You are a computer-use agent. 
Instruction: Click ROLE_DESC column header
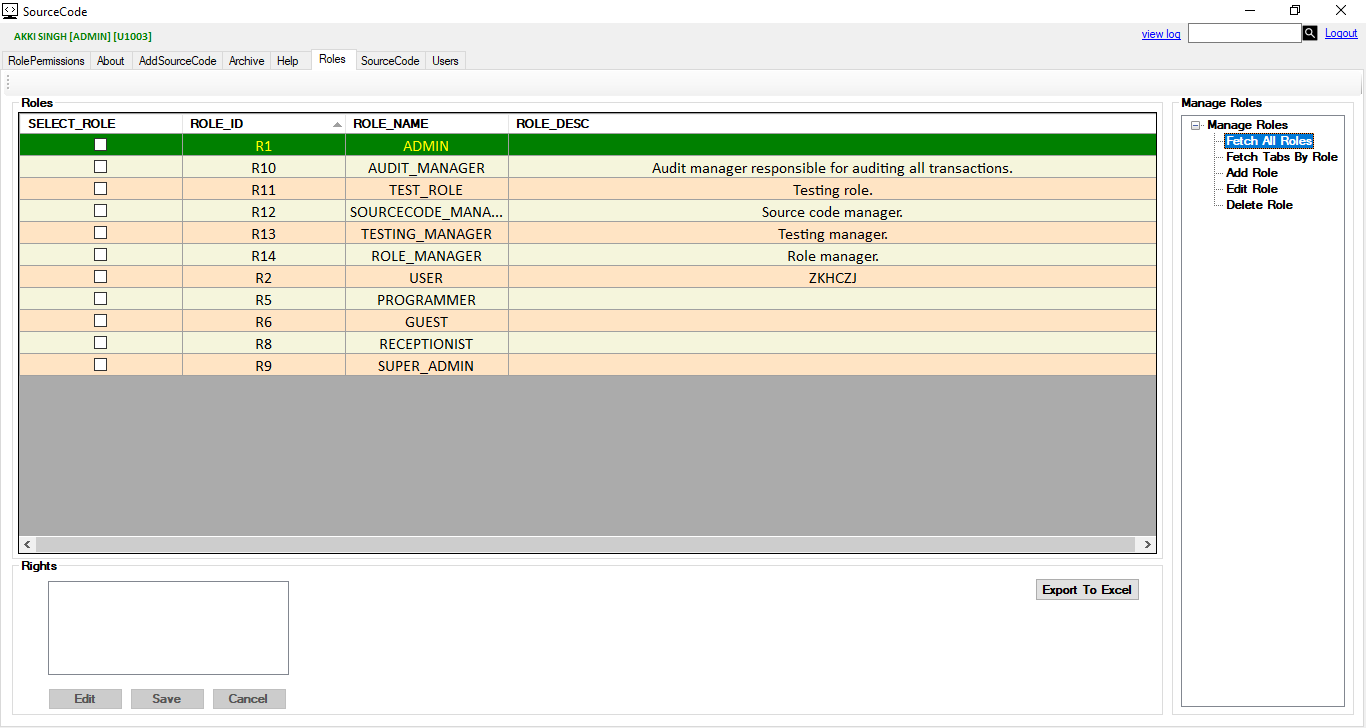[x=832, y=124]
